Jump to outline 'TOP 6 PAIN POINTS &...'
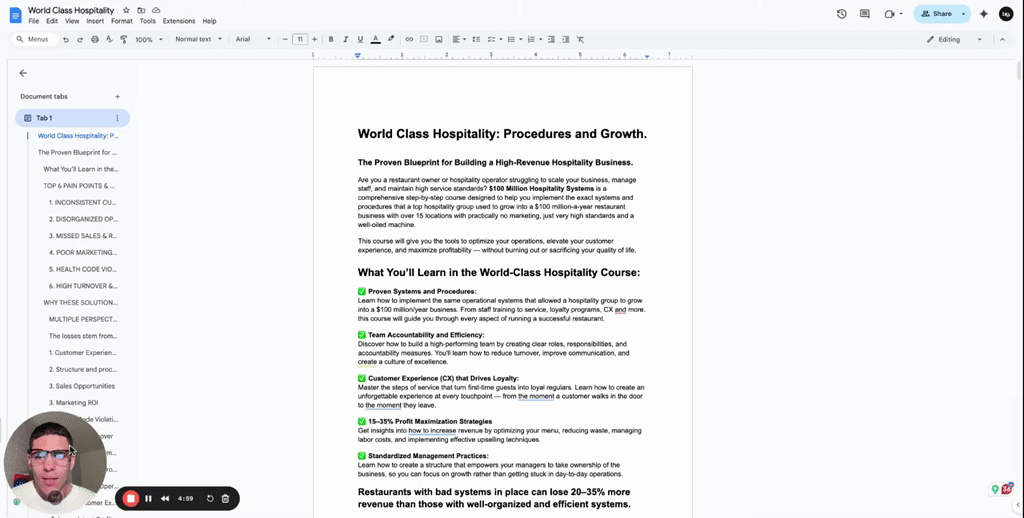This screenshot has height=518, width=1024. pyautogui.click(x=79, y=186)
